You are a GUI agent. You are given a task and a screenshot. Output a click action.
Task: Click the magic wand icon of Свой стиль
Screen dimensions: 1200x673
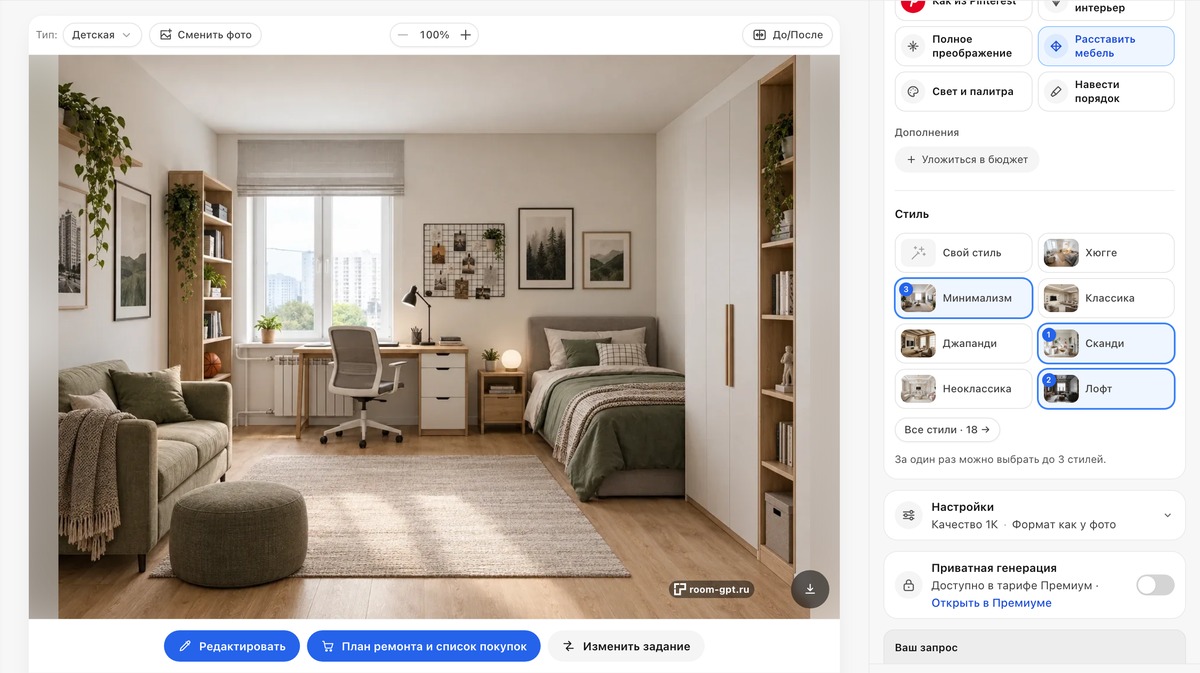918,253
